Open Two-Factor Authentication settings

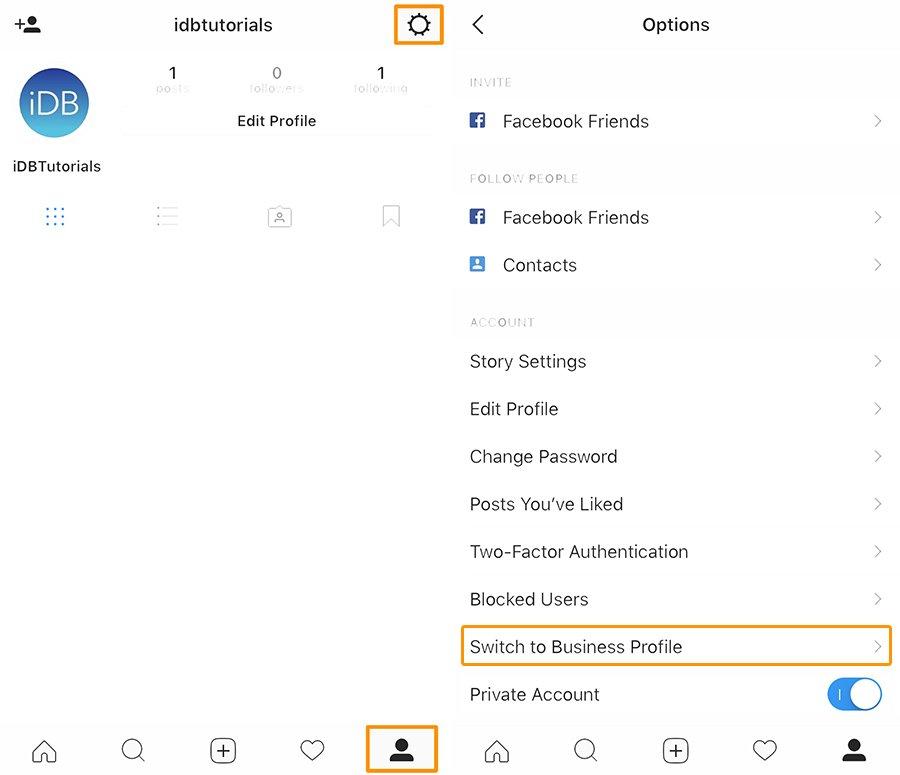[x=579, y=551]
